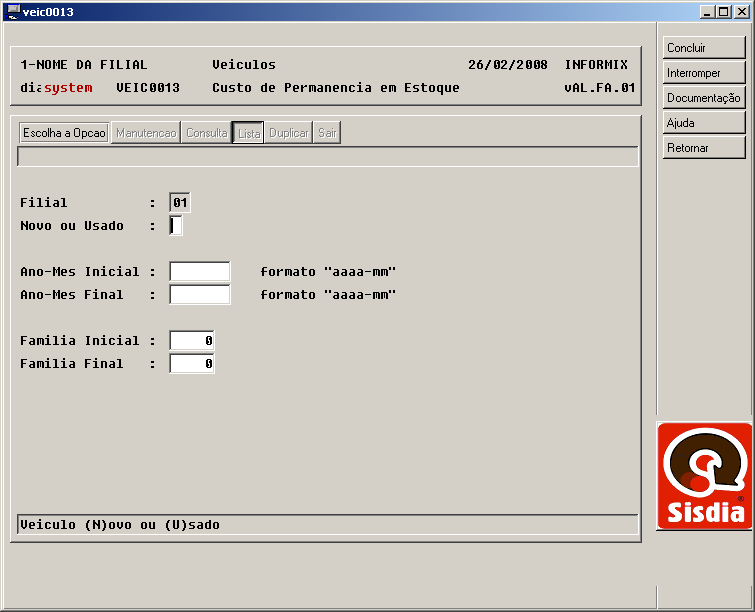Open the Documentação button
The width and height of the screenshot is (755, 612).
point(704,98)
